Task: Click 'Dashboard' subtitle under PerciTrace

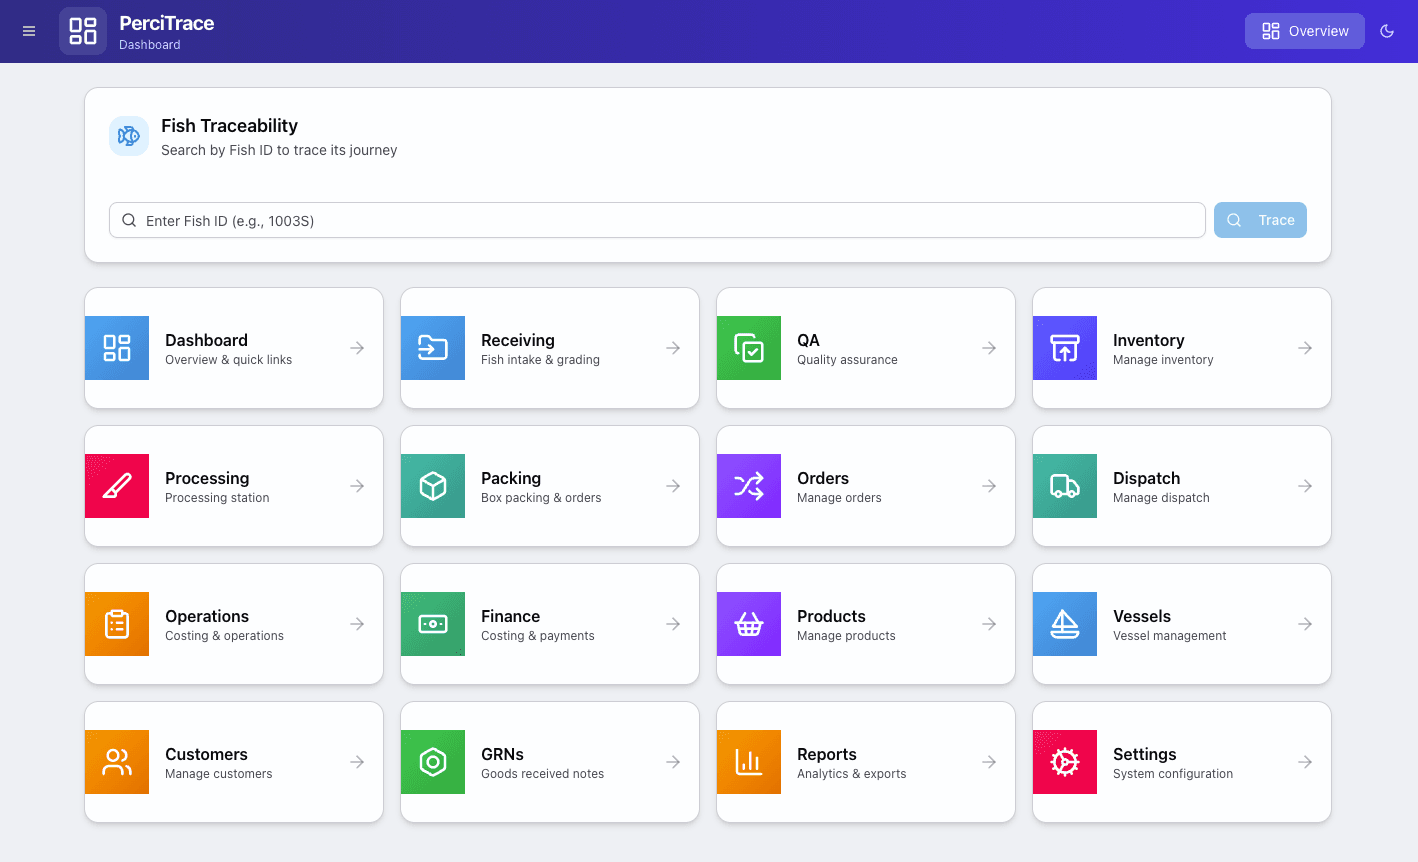Action: (150, 45)
